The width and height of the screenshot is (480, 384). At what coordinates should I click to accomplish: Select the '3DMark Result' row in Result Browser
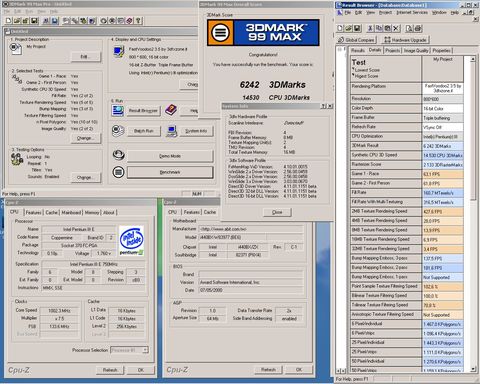click(x=407, y=146)
